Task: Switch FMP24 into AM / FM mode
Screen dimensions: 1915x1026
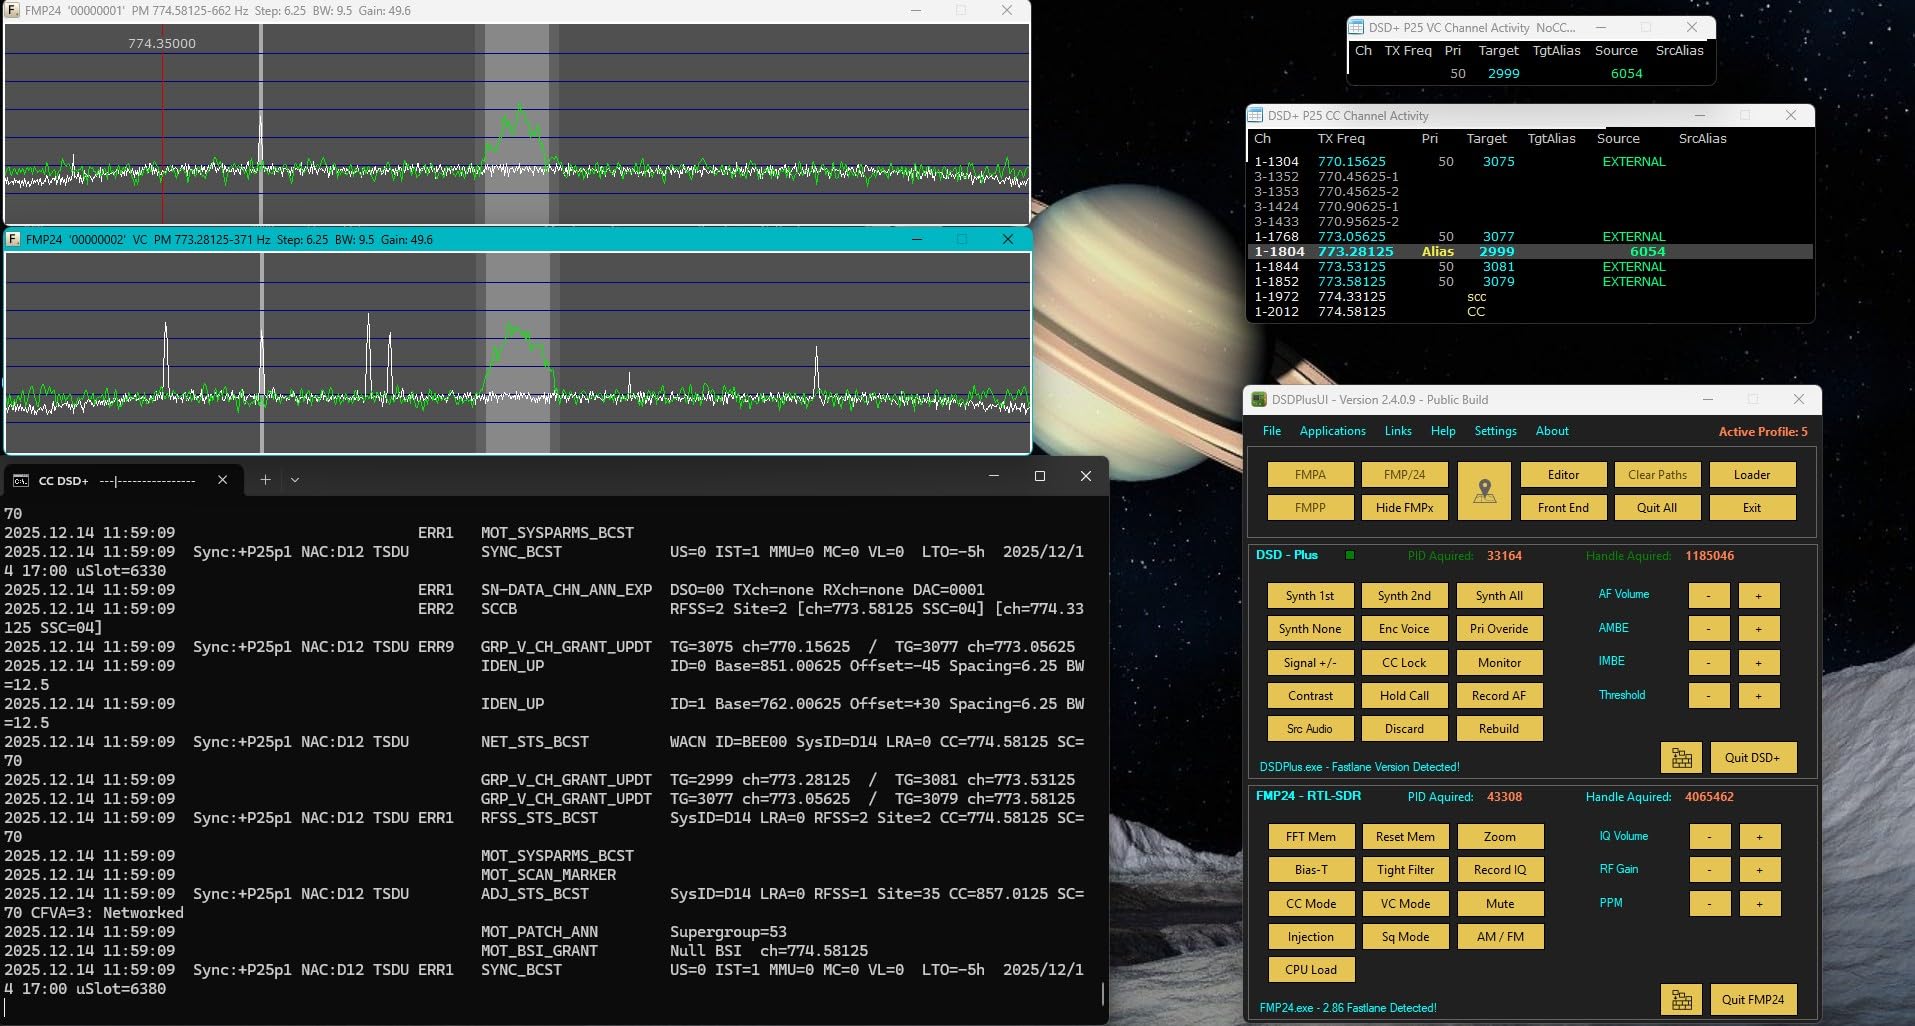Action: pyautogui.click(x=1500, y=936)
